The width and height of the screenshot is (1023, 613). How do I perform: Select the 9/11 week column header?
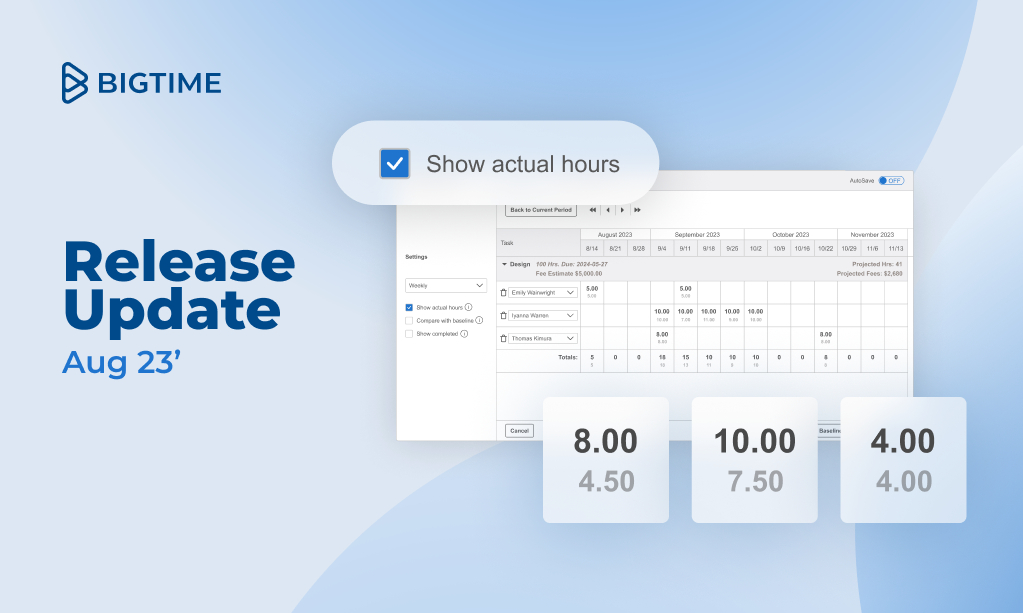[x=686, y=248]
